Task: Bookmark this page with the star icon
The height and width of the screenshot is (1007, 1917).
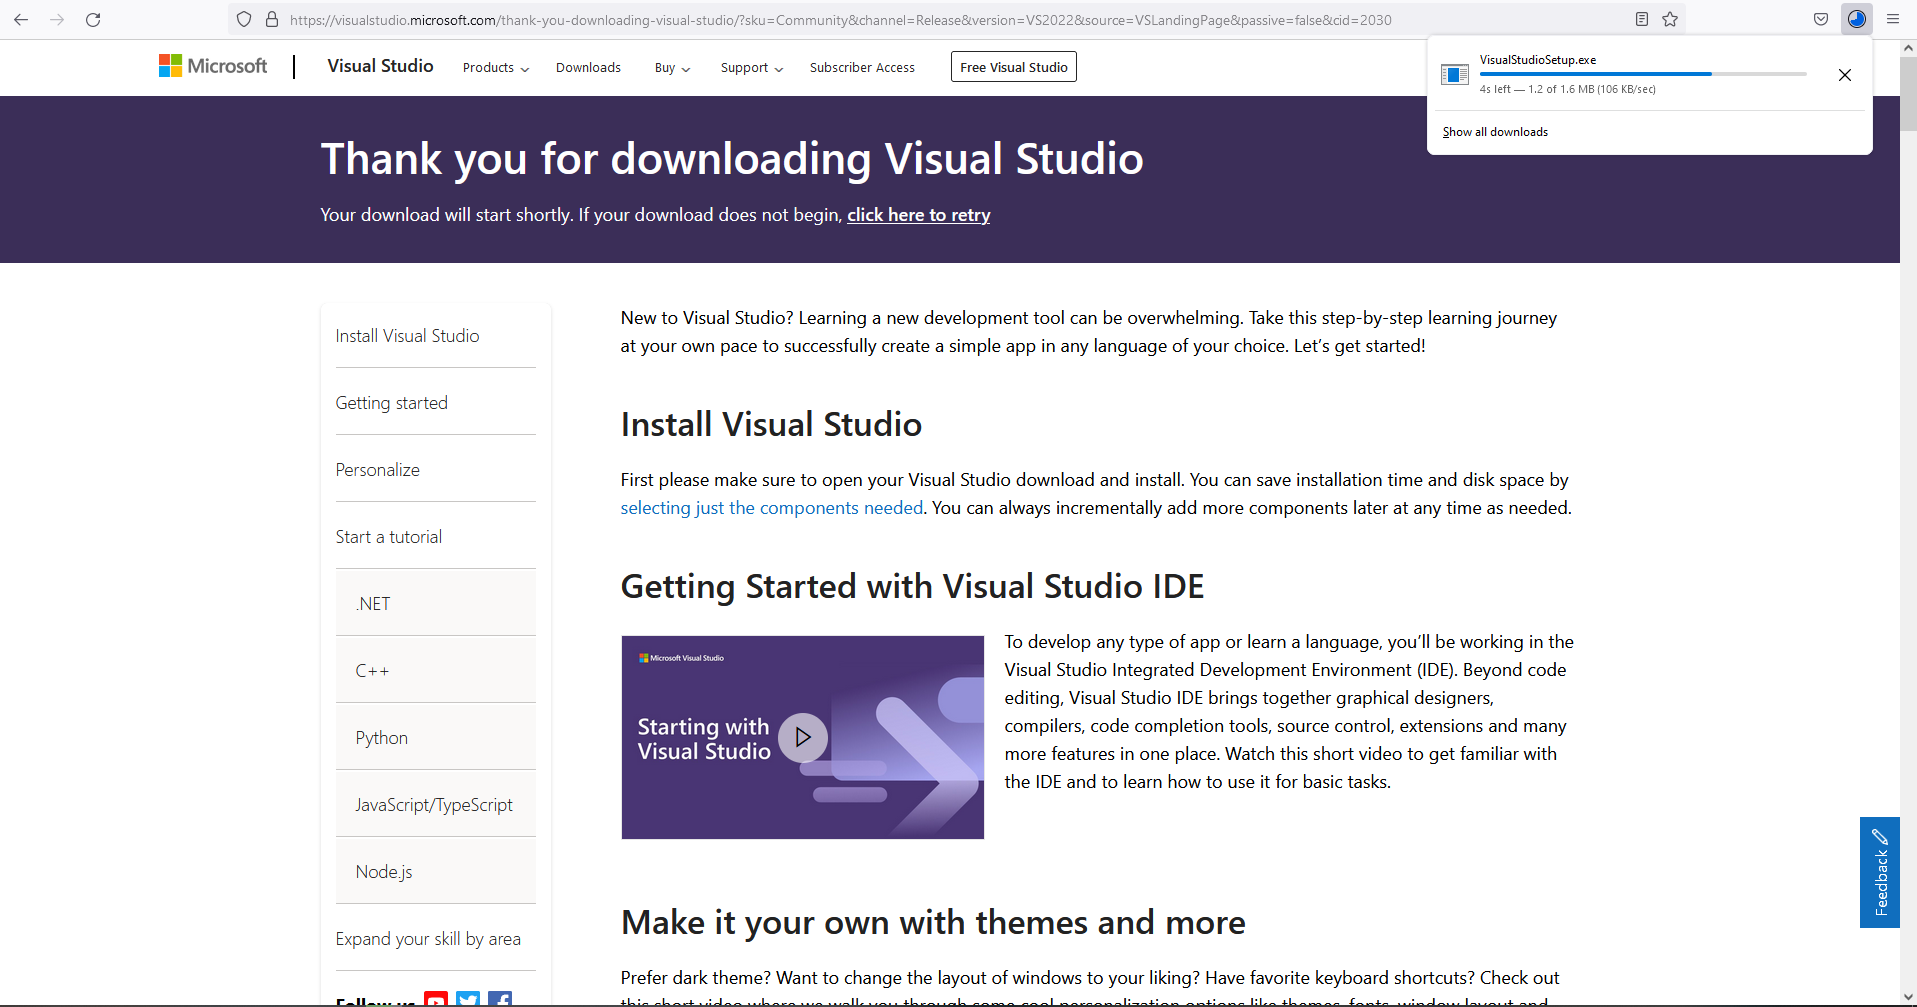Action: 1670,19
